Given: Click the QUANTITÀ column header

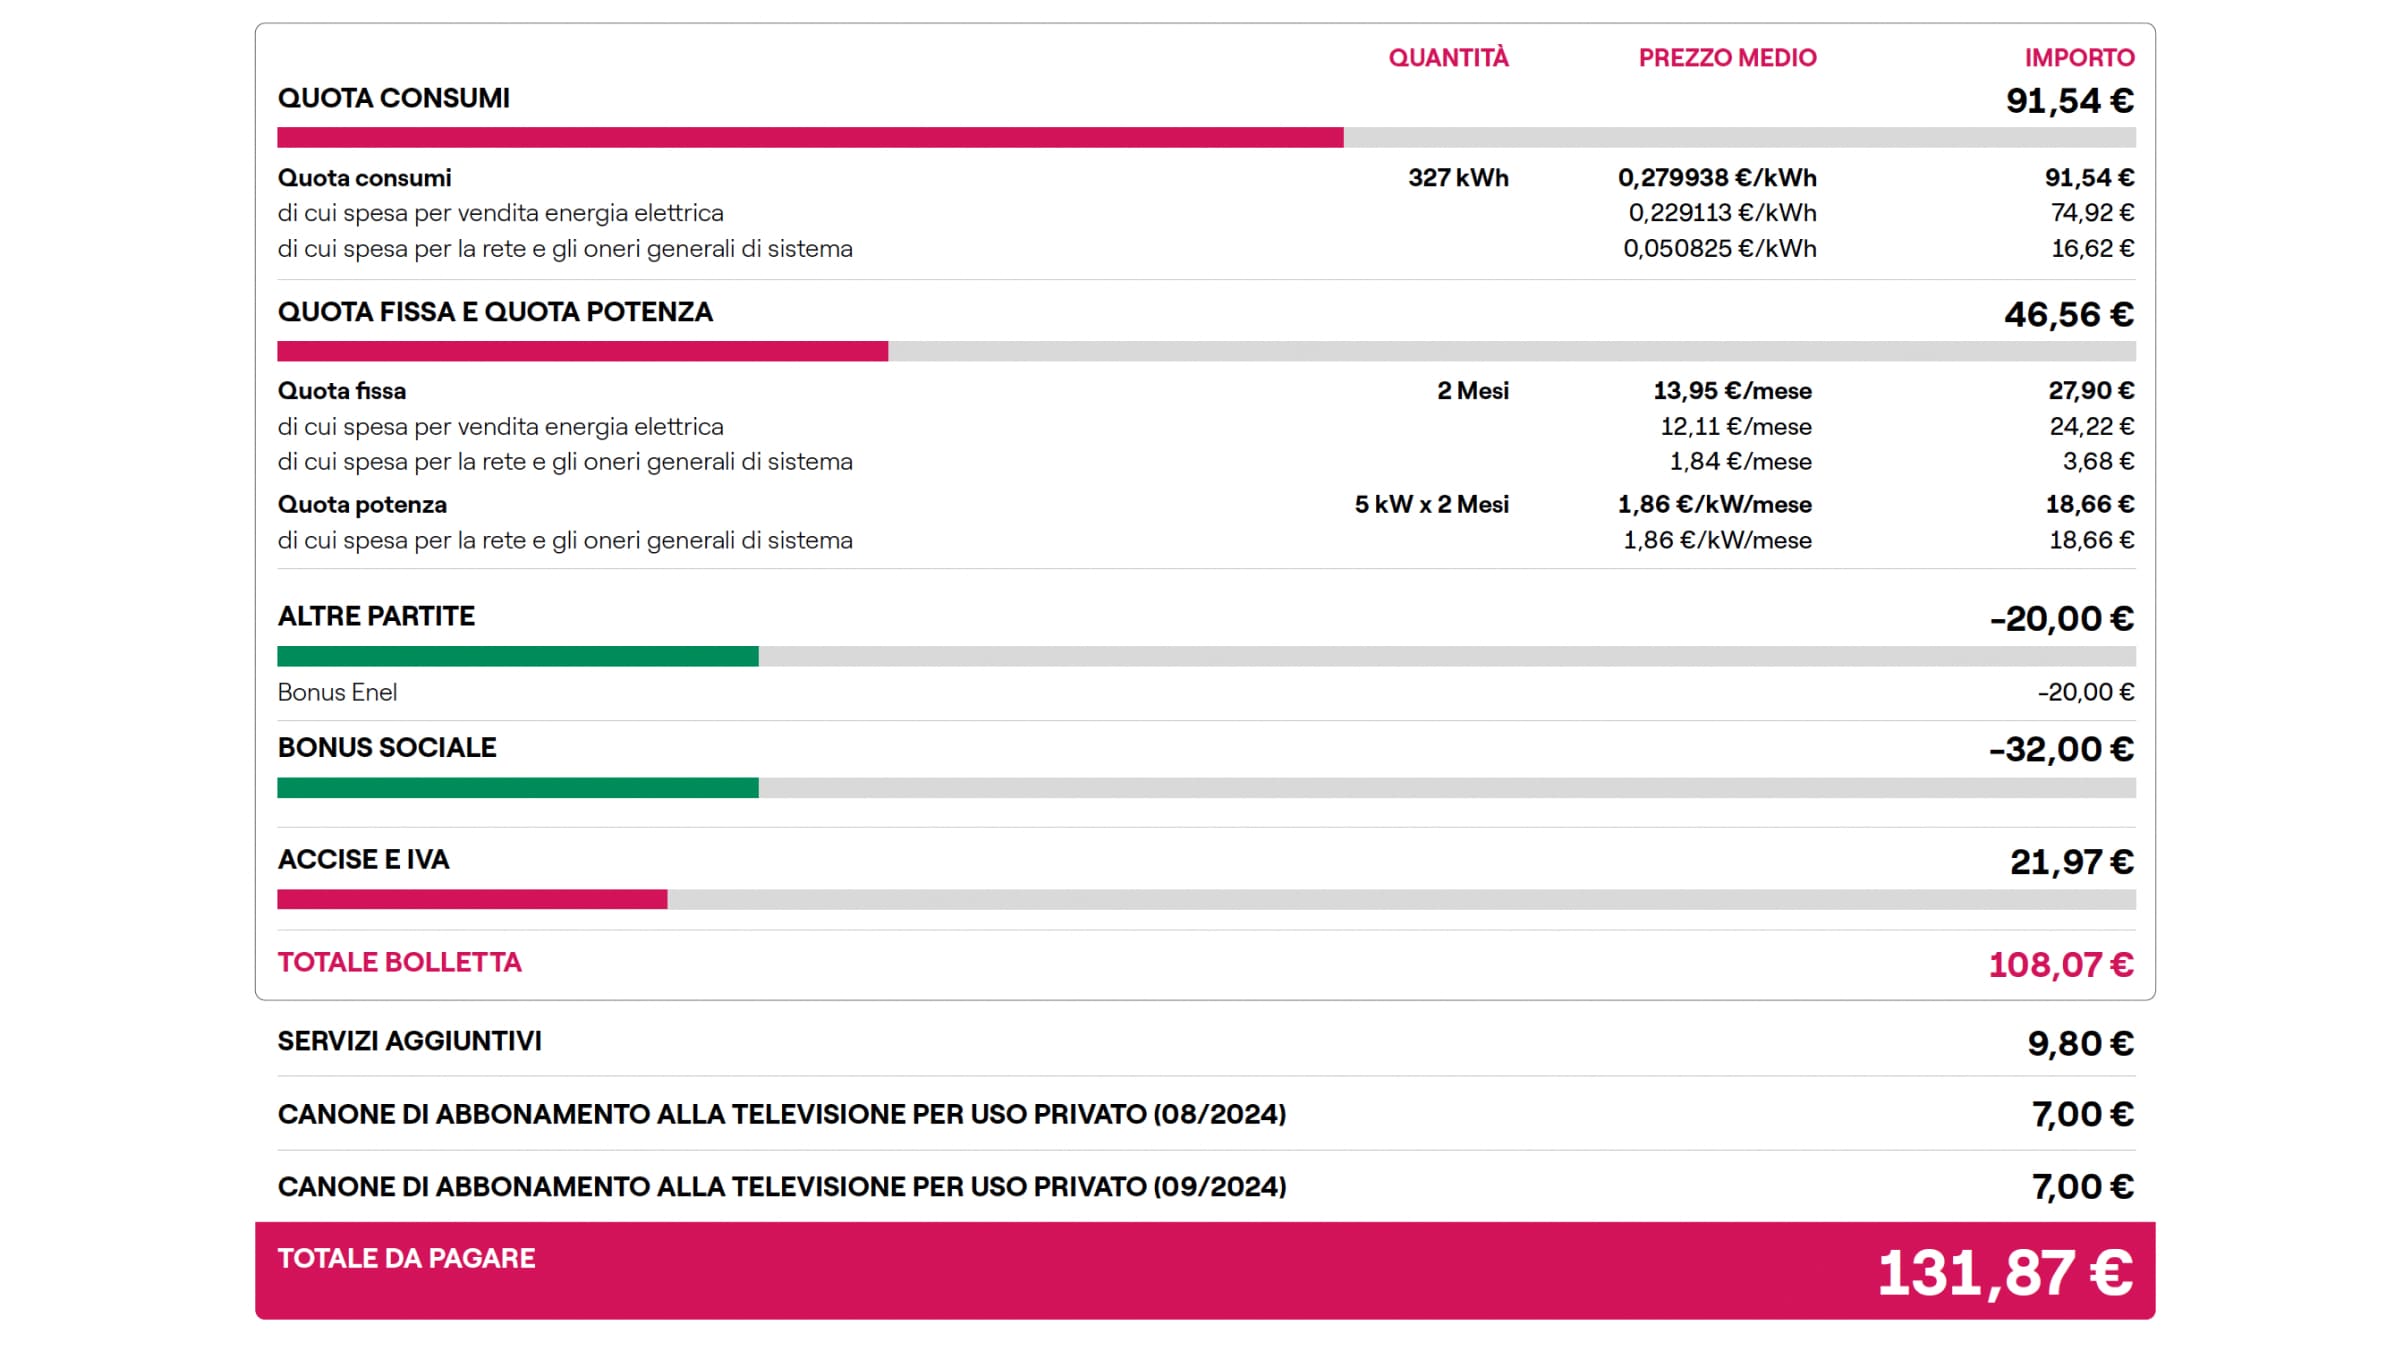Looking at the screenshot, I should coord(1448,58).
